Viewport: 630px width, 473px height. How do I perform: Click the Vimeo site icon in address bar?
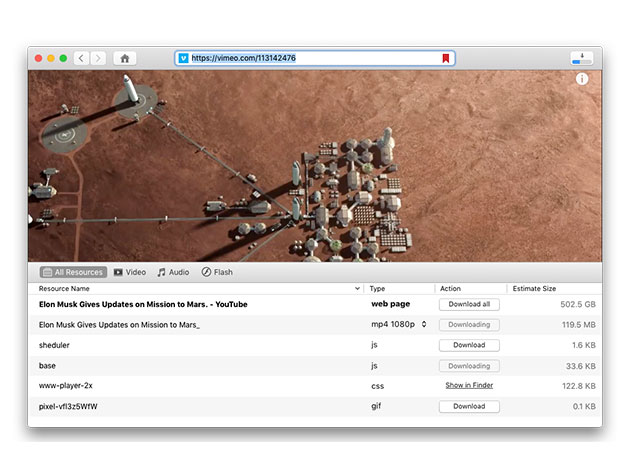coord(183,58)
